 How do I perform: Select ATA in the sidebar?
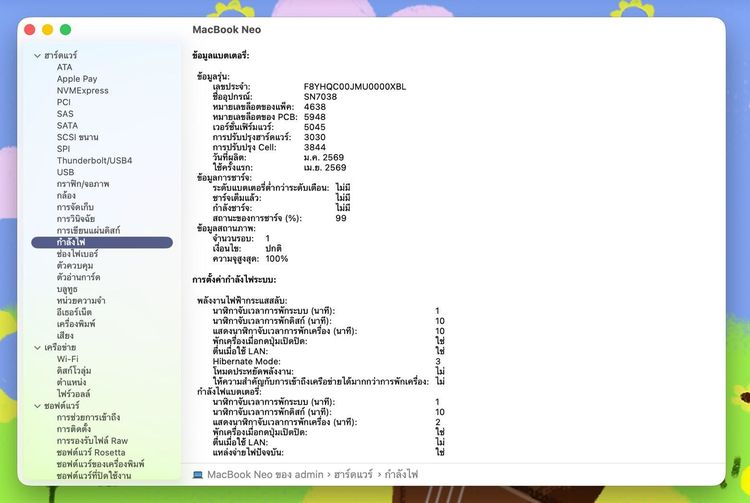(65, 67)
